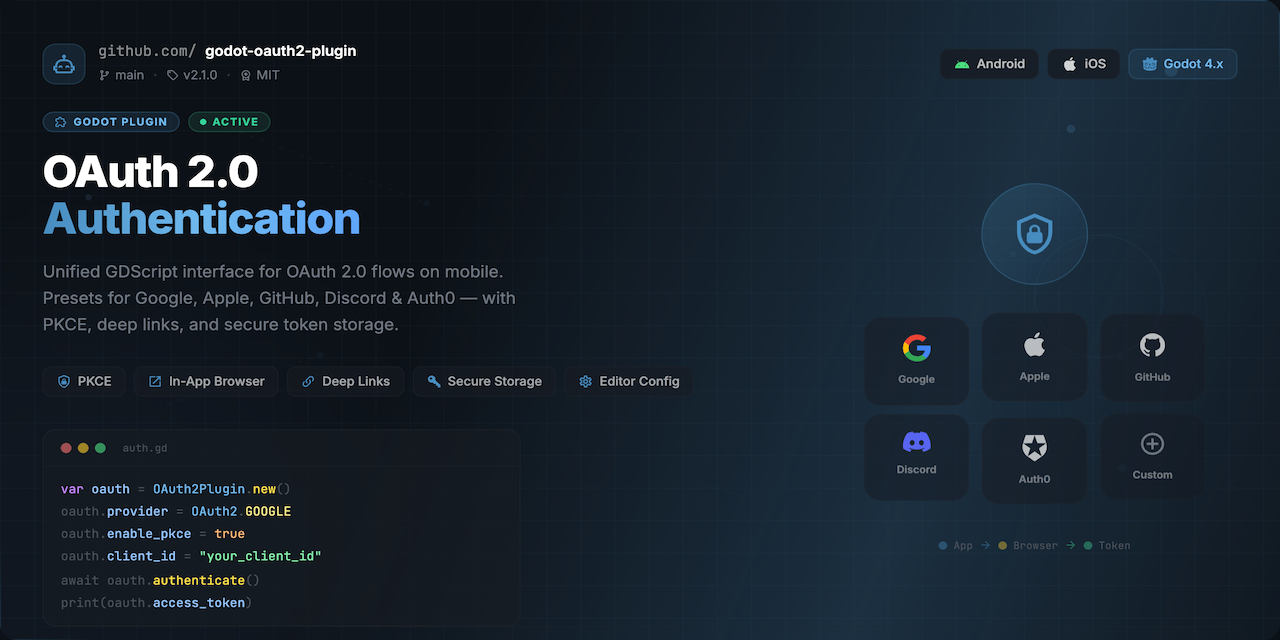
Task: Click the "Token" flow step text
Action: click(1114, 546)
